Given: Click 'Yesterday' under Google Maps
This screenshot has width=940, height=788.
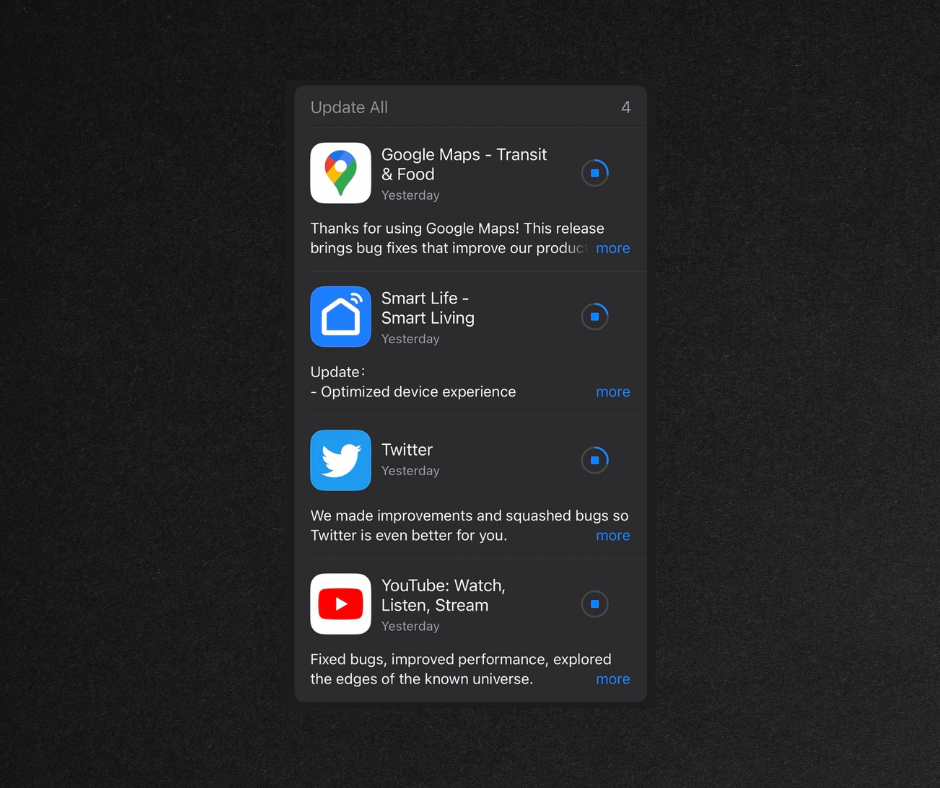Looking at the screenshot, I should [x=411, y=196].
